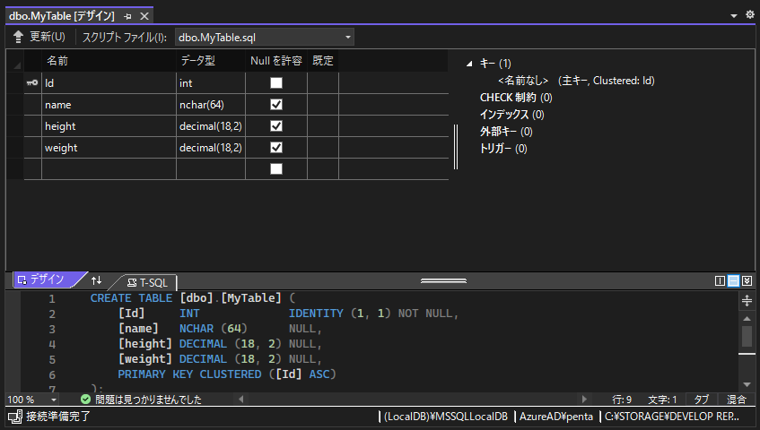This screenshot has width=760, height=430.
Task: Collapse the lower pane with chevron icon
Action: tap(747, 281)
